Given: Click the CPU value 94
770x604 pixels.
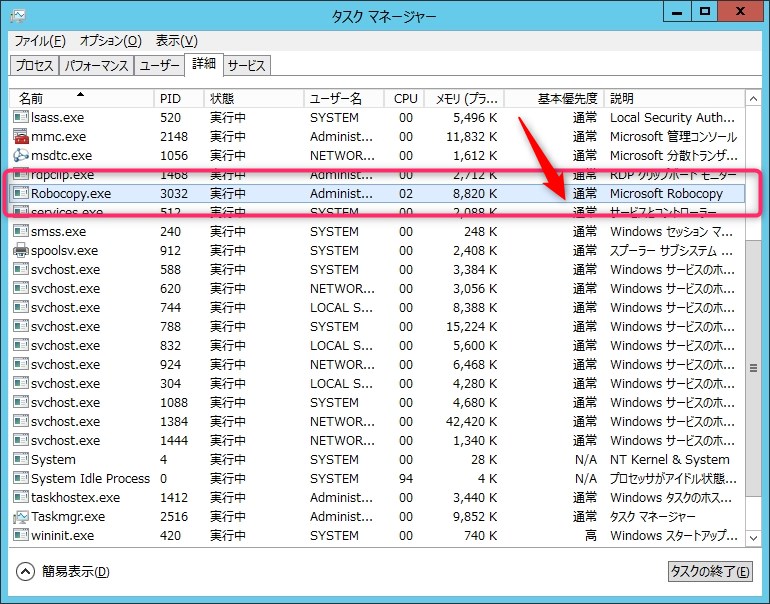Looking at the screenshot, I should click(406, 478).
